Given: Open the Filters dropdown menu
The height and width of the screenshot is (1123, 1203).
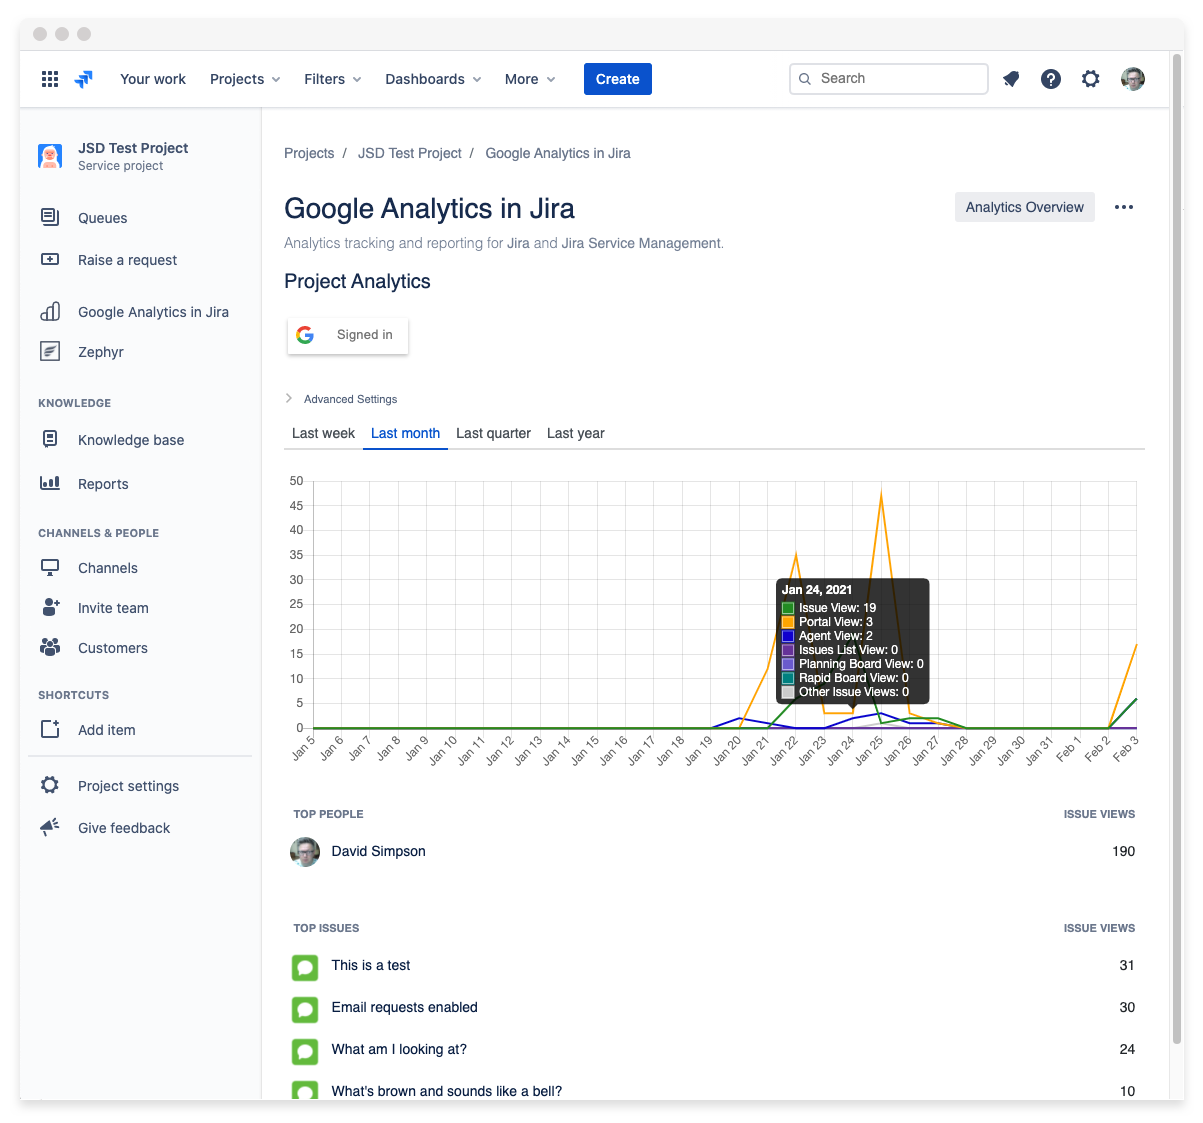Looking at the screenshot, I should (332, 79).
